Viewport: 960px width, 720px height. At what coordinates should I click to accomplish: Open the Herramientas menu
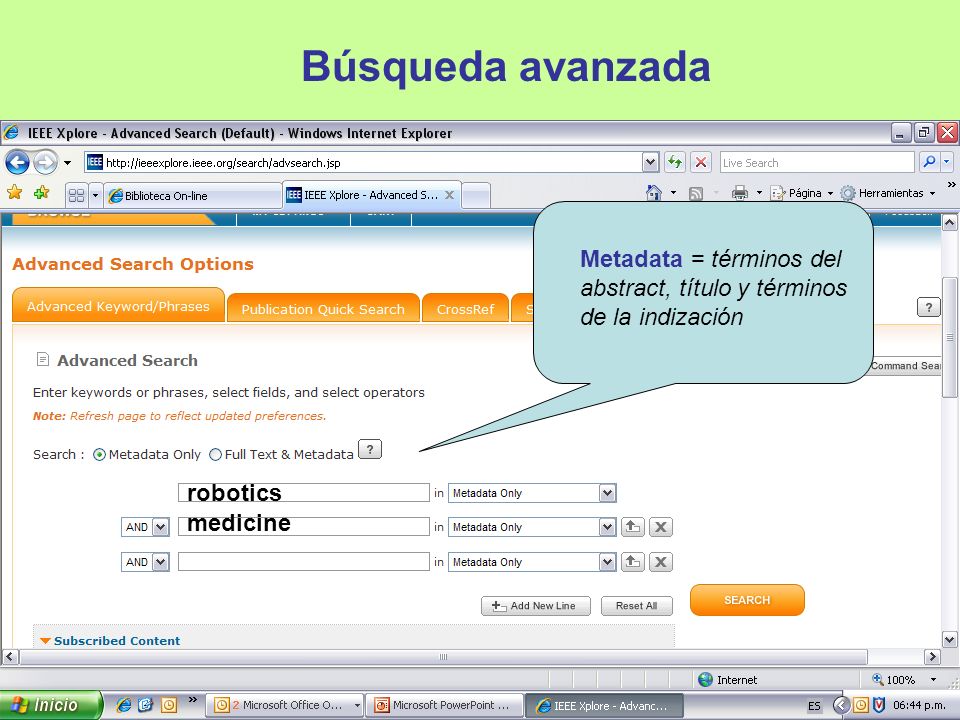(x=888, y=193)
